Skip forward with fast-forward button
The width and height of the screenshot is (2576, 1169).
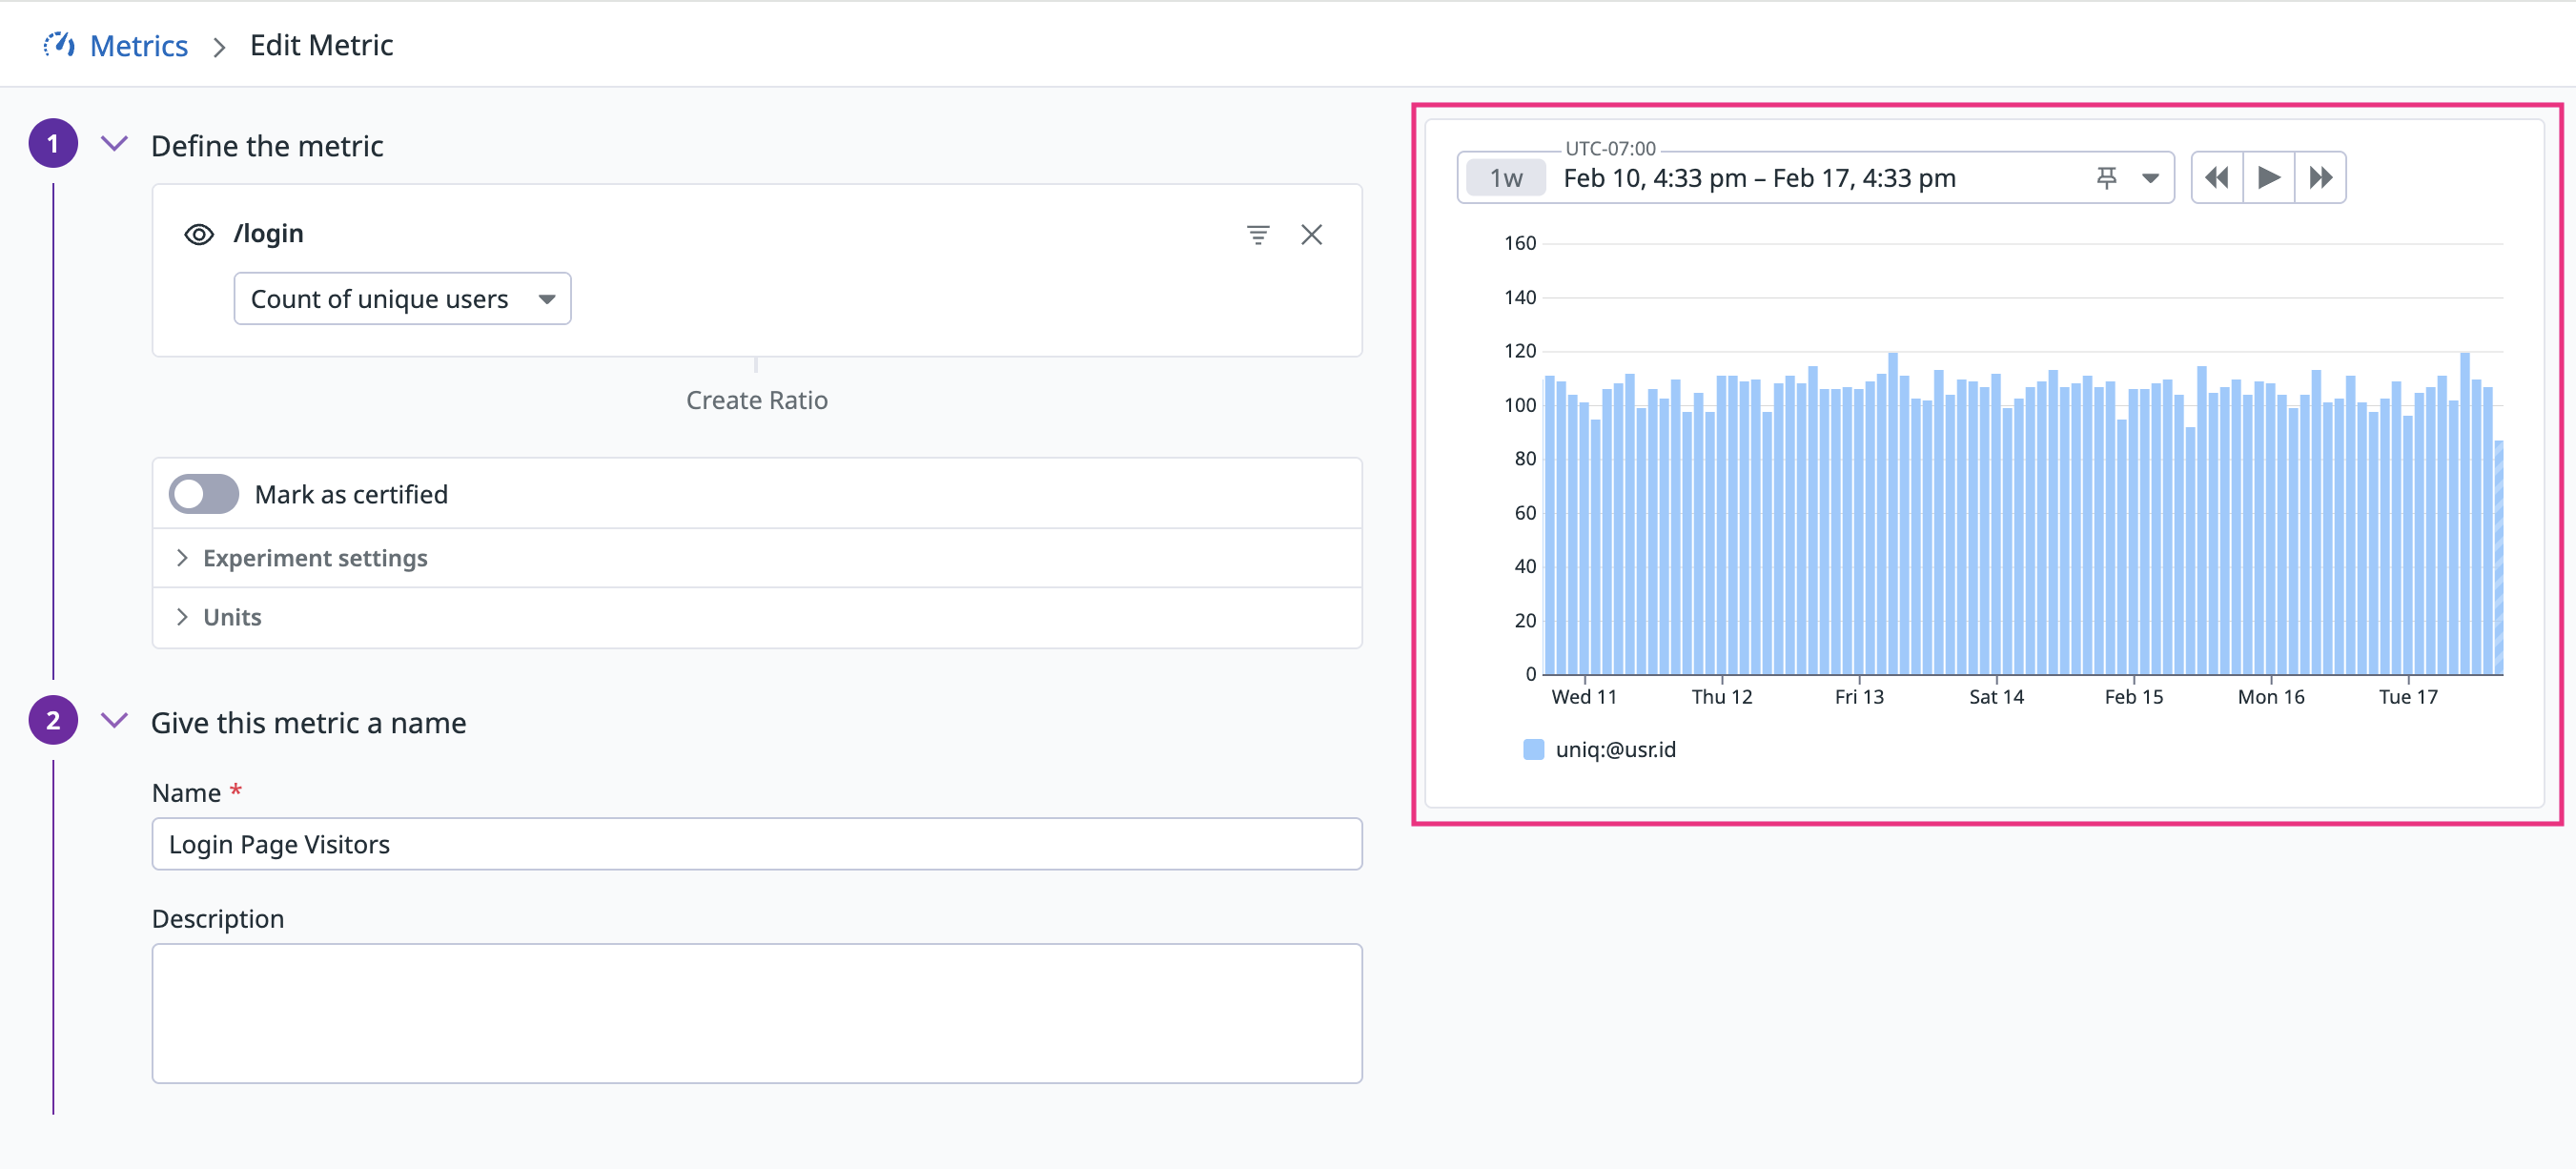2320,178
